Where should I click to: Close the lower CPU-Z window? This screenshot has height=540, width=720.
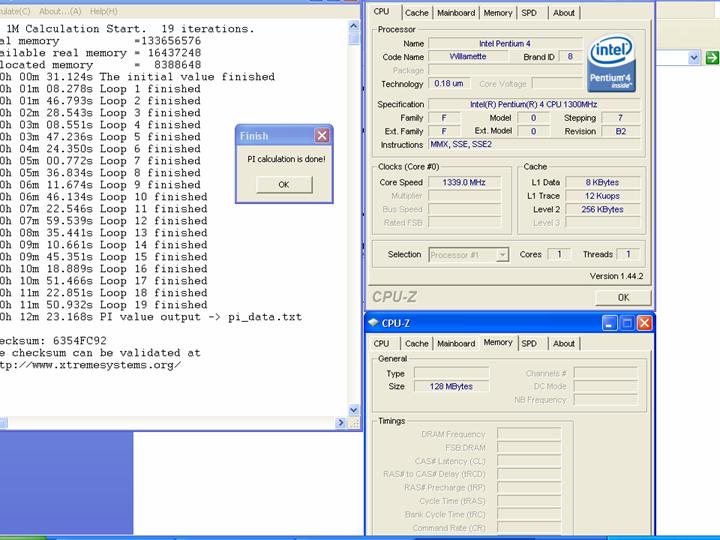(644, 324)
